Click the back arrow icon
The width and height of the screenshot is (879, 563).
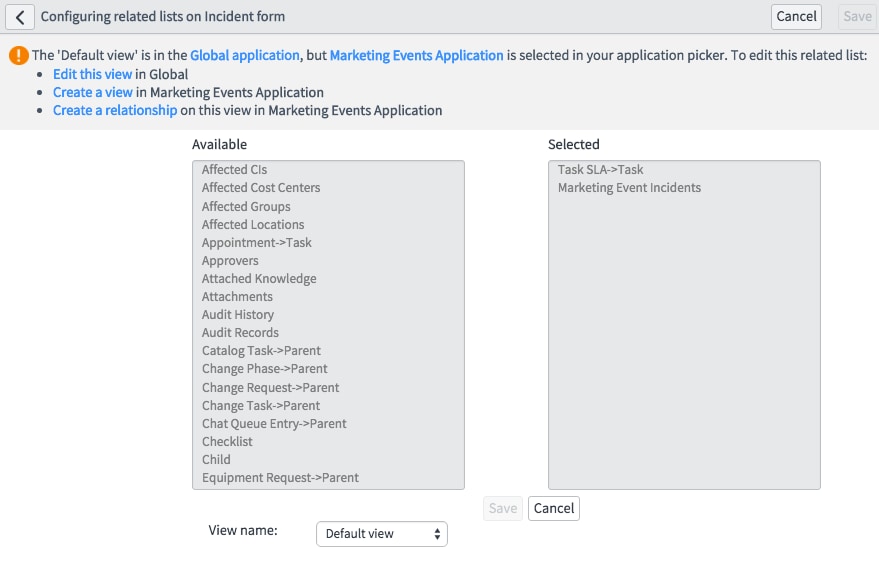(20, 17)
